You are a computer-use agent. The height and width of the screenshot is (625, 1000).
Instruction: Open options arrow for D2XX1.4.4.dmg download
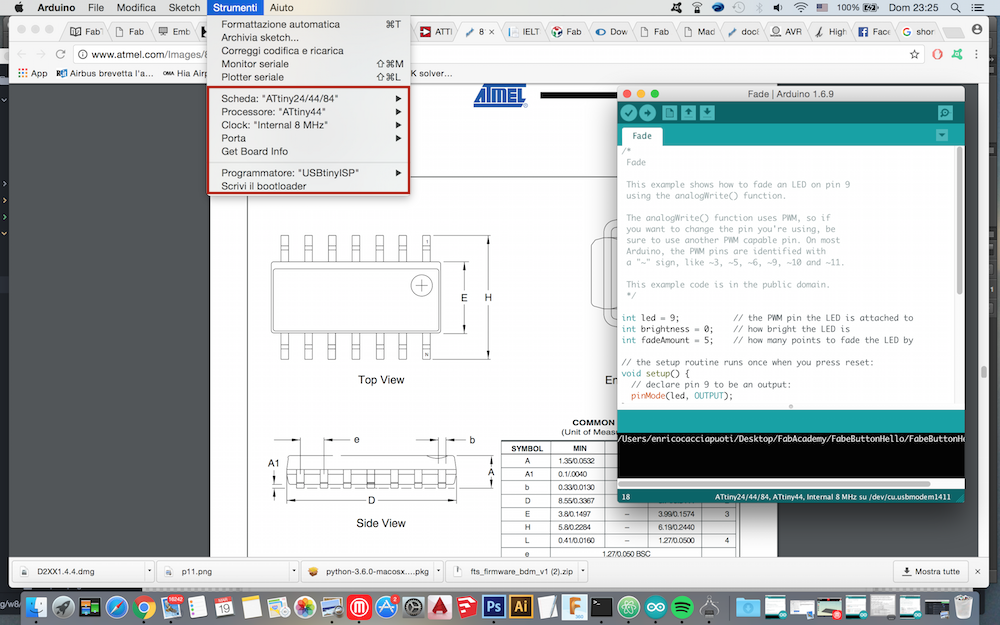(x=149, y=571)
